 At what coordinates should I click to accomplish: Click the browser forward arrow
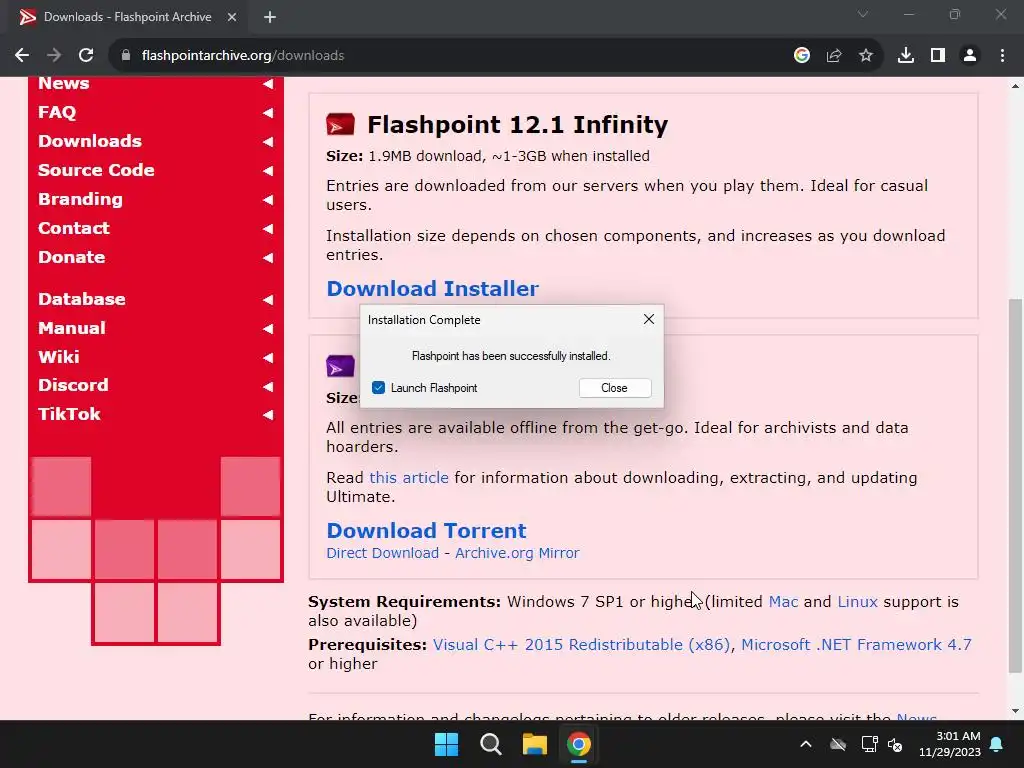pos(54,56)
